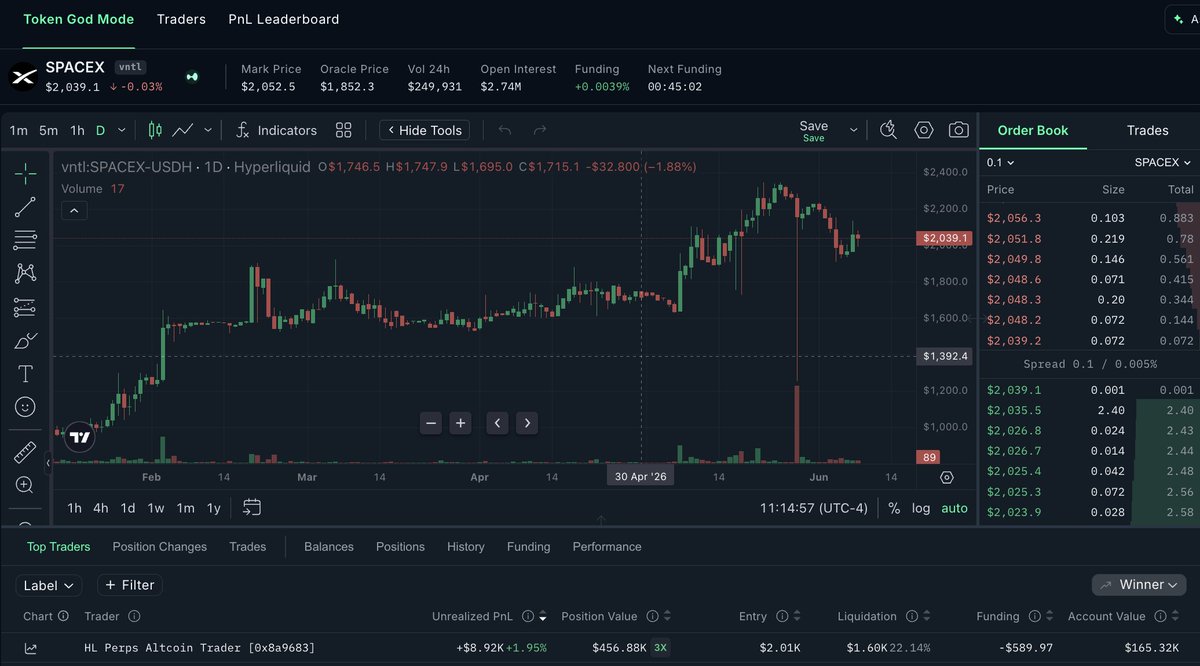Screen dimensions: 1200x666
Task: Select the $2,056.3 ask order row
Action: click(x=1089, y=218)
